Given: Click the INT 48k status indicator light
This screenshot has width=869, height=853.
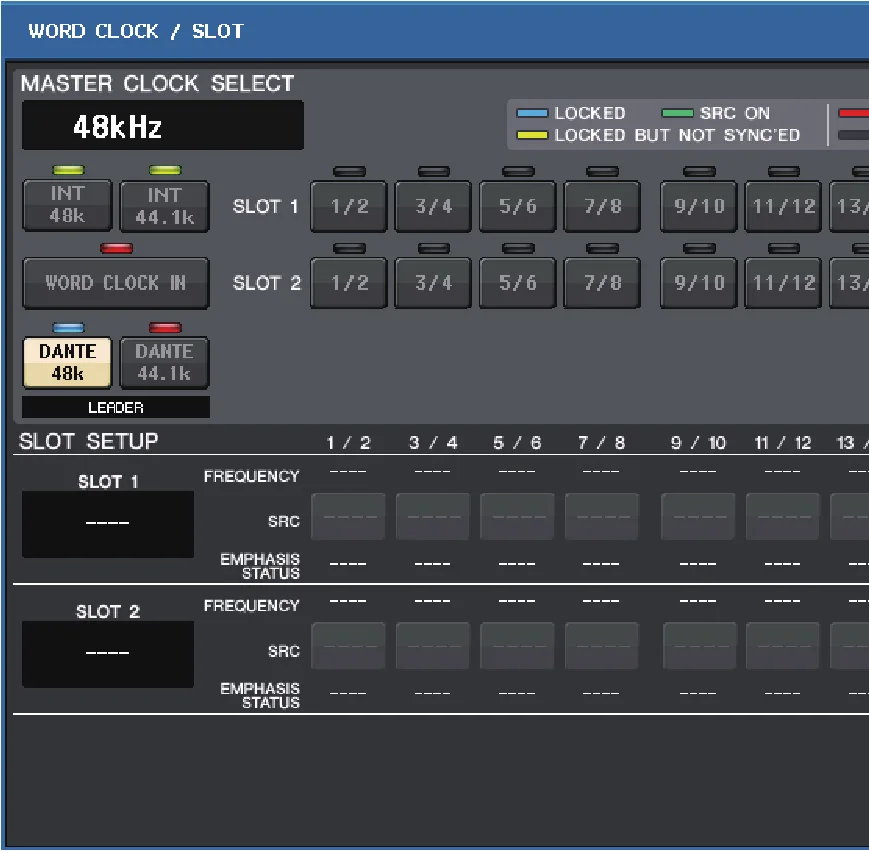Looking at the screenshot, I should point(68,170).
